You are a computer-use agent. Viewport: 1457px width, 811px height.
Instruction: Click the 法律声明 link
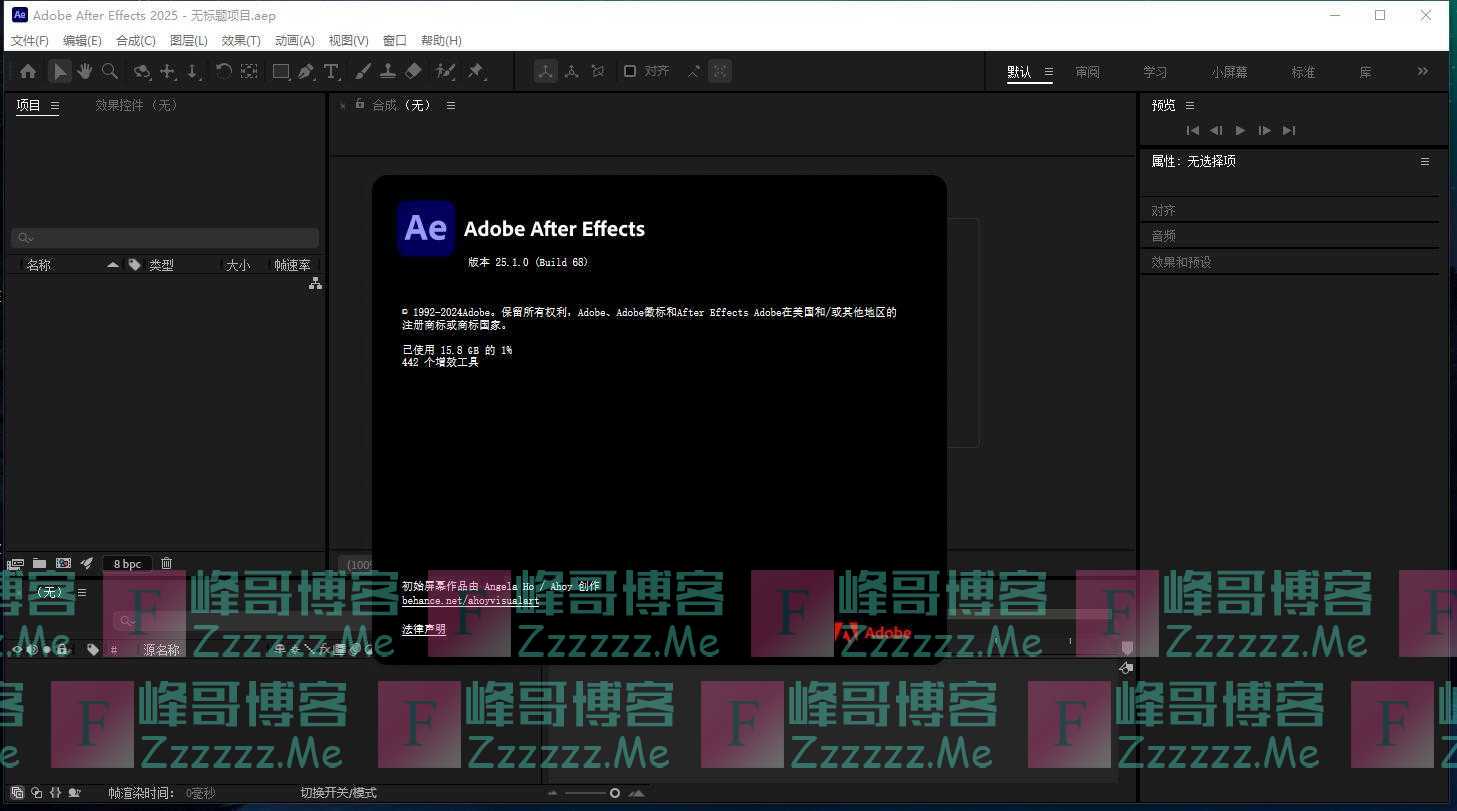coord(424,629)
